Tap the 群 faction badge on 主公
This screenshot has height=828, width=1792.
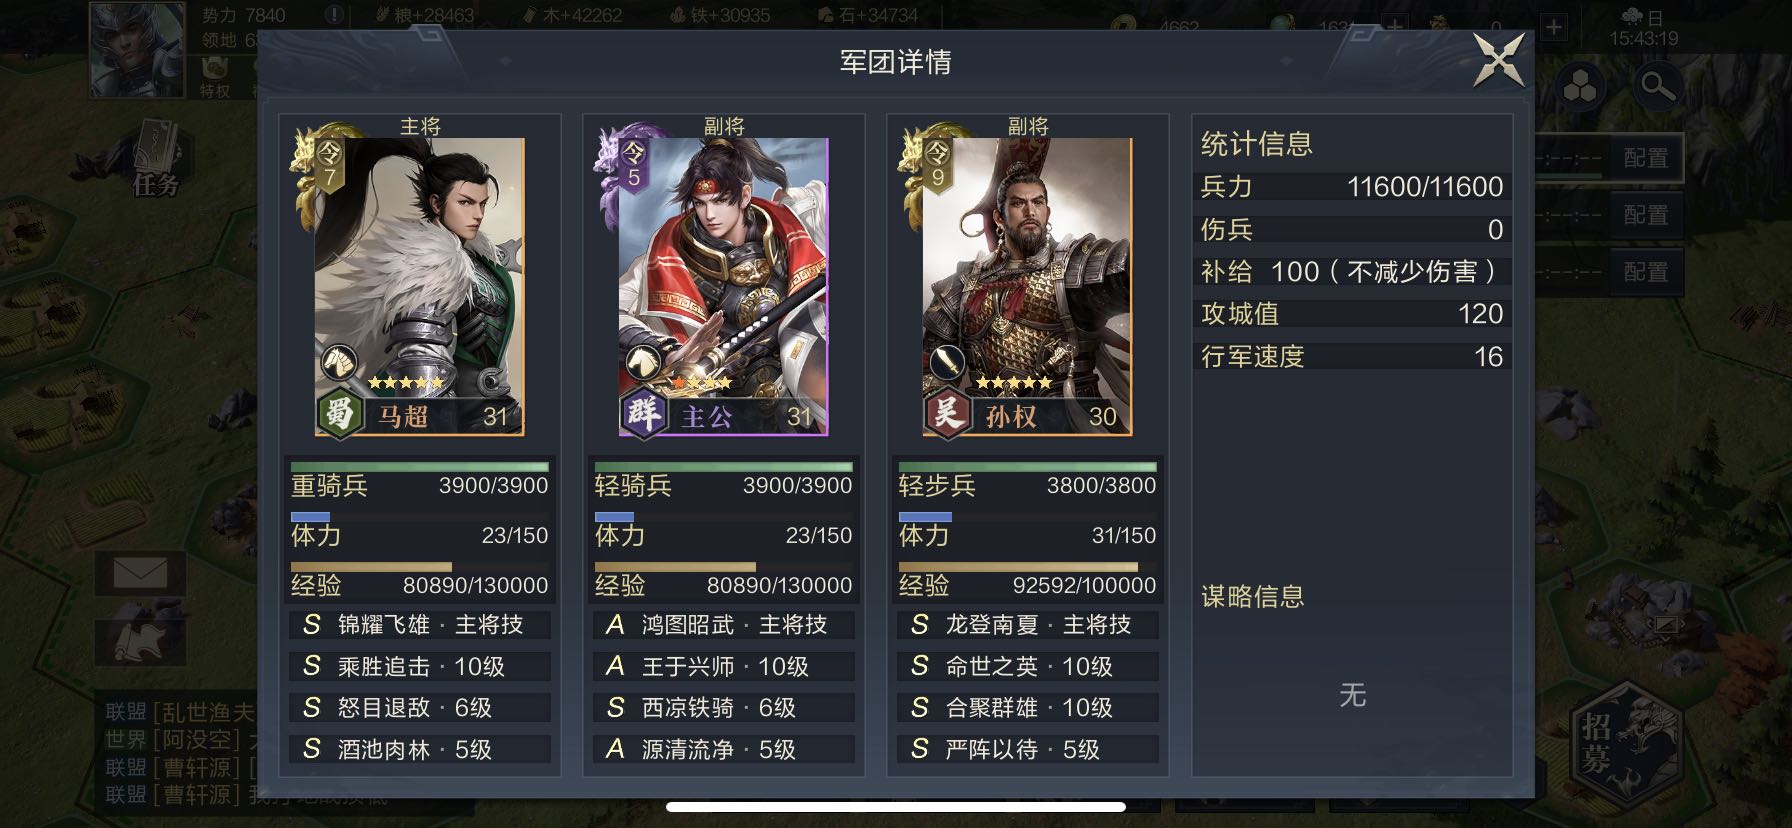click(643, 412)
